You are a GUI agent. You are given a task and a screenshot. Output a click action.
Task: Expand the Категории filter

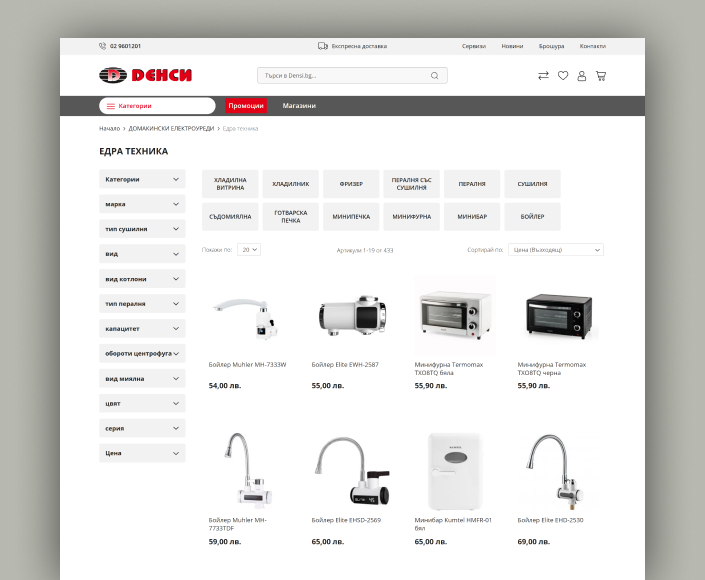(142, 179)
